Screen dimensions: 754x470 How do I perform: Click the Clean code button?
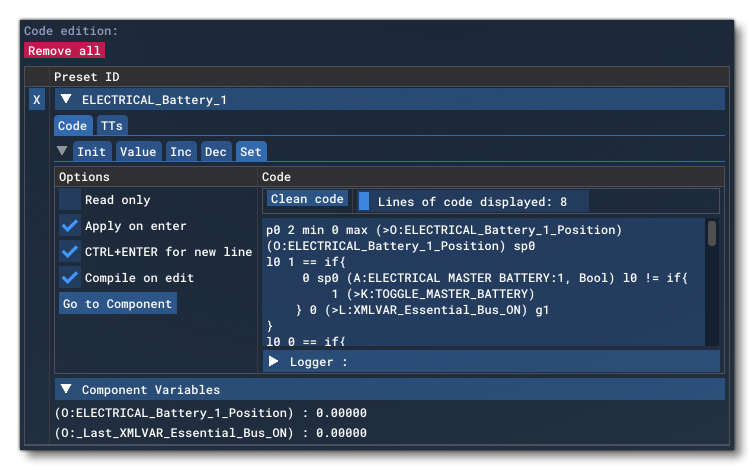(307, 199)
